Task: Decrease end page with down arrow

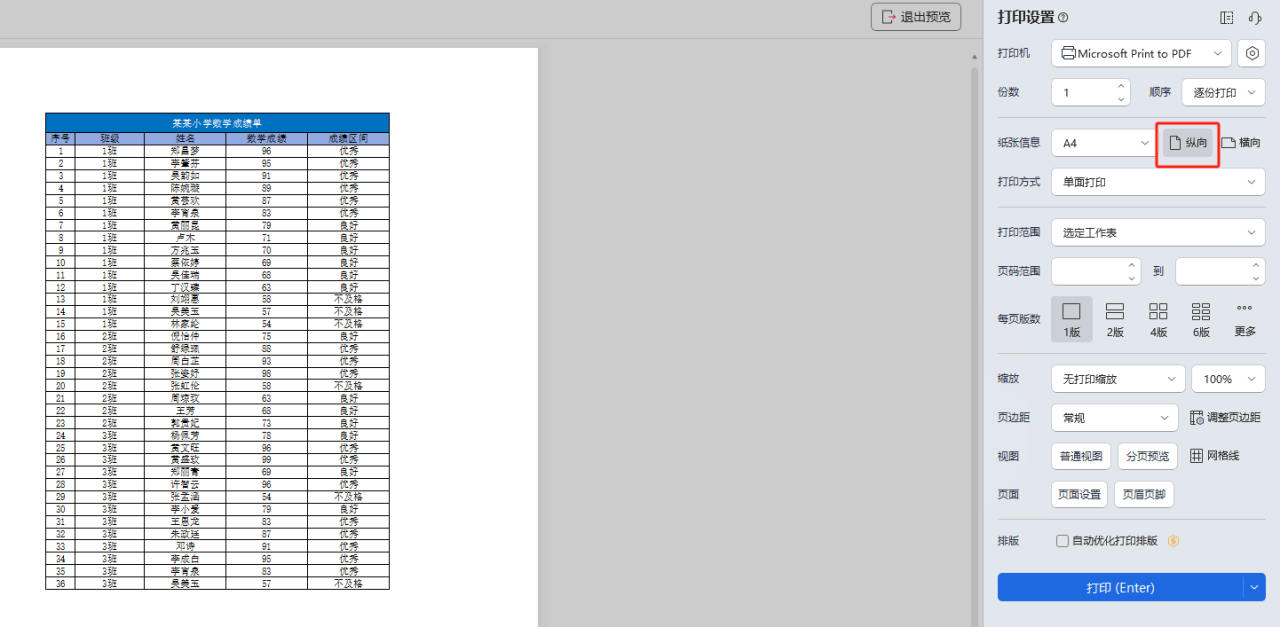Action: (x=1257, y=277)
